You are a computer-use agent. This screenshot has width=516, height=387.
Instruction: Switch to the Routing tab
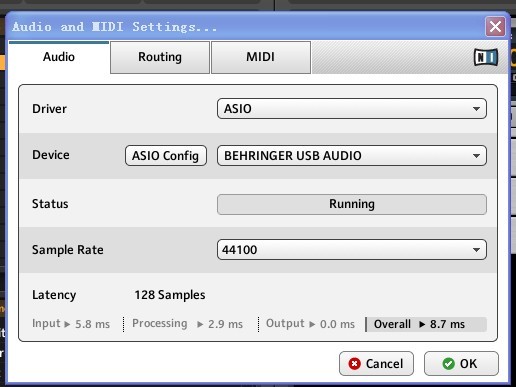(160, 57)
